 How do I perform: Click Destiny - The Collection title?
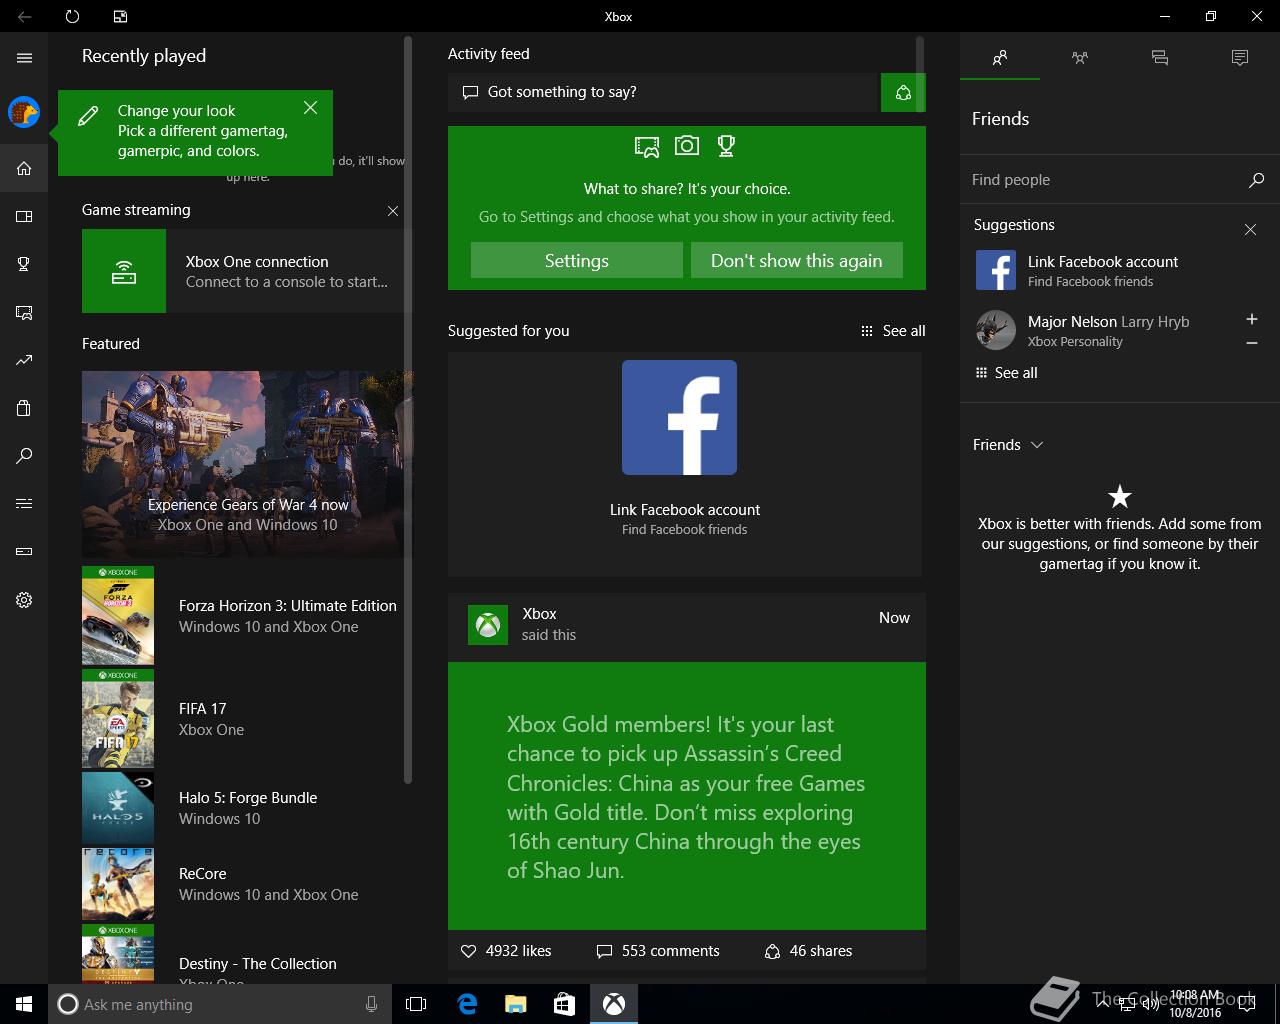258,964
